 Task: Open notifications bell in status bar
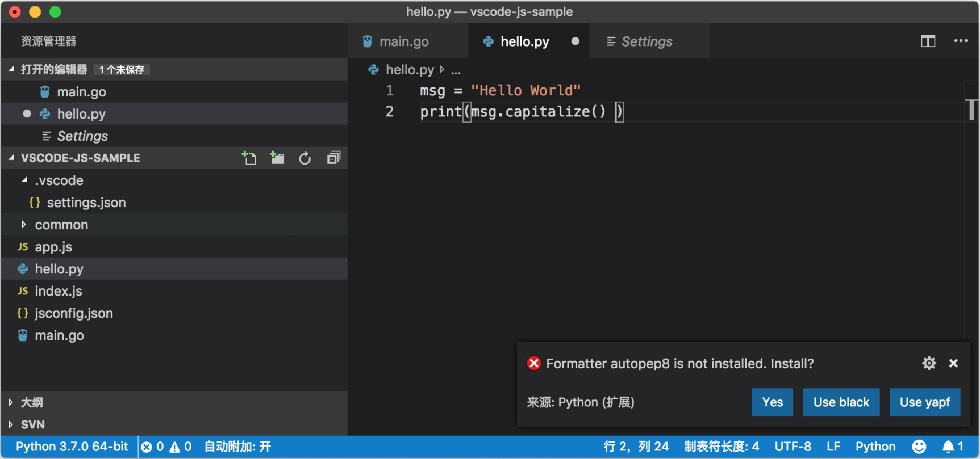953,446
